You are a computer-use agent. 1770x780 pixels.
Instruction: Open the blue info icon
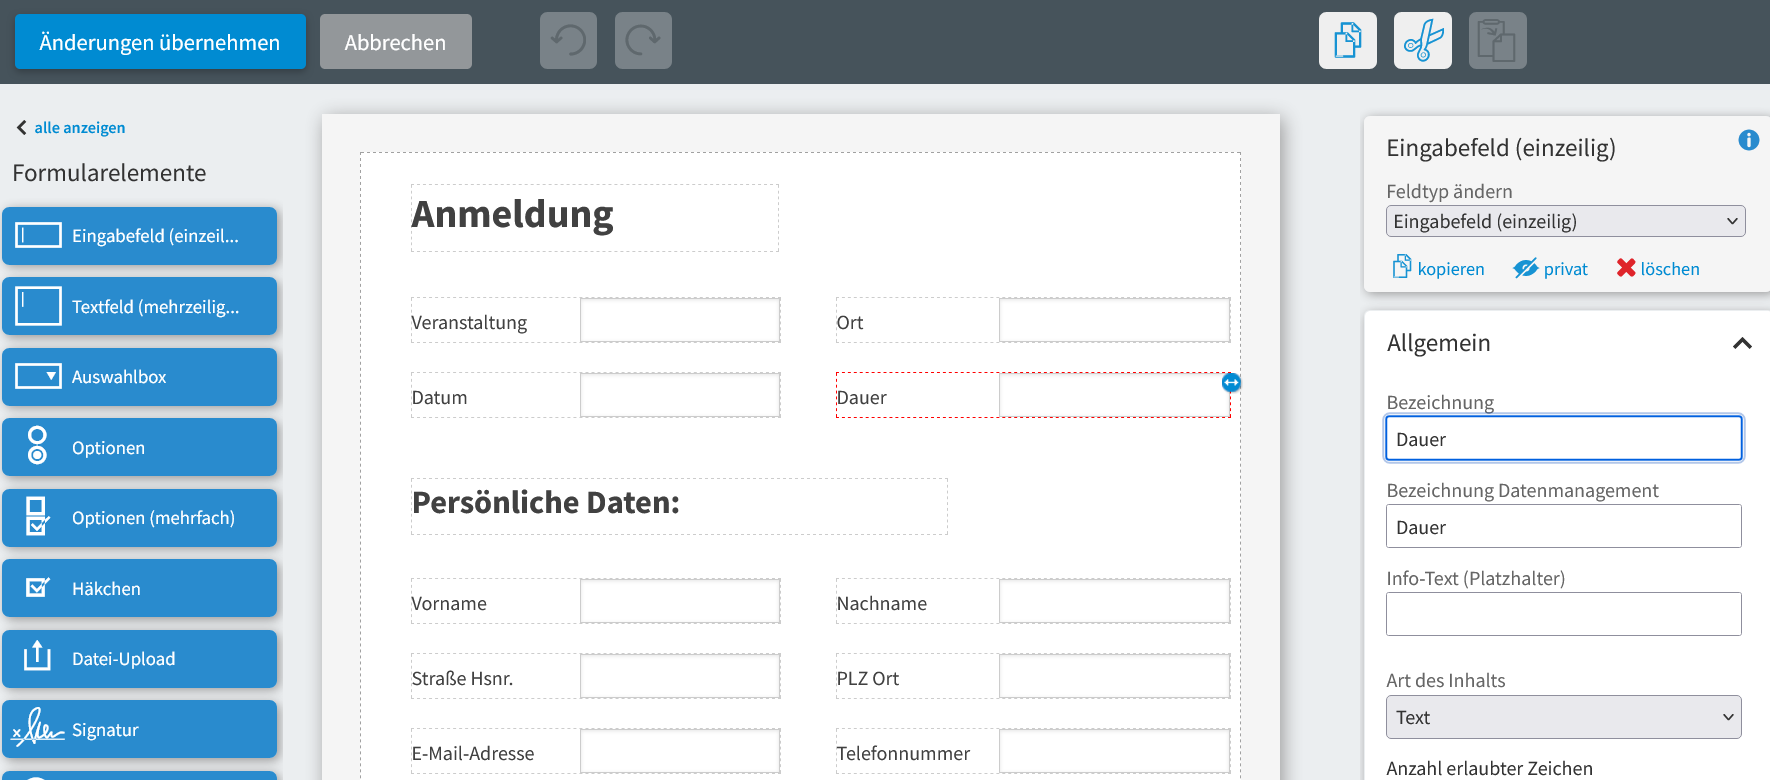(x=1748, y=140)
